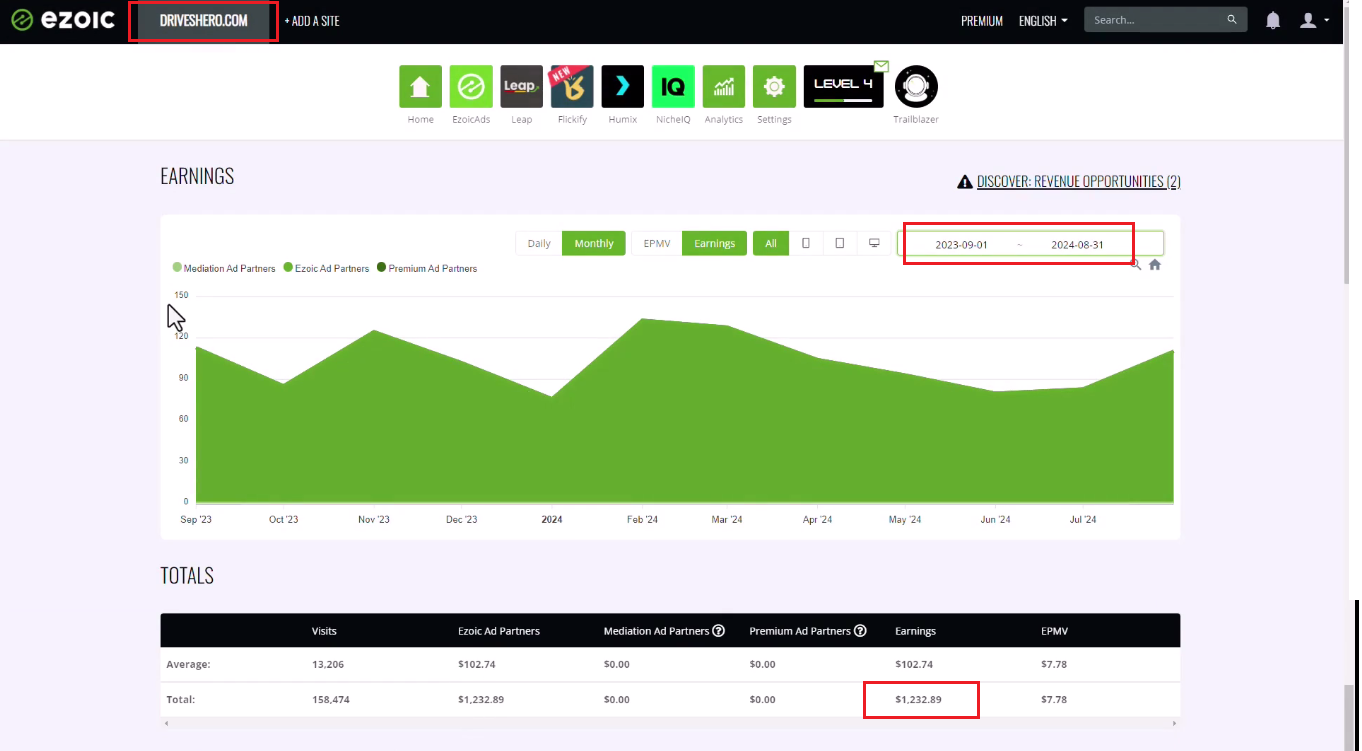Toggle Premium Ad Partners legend series

[x=427, y=268]
